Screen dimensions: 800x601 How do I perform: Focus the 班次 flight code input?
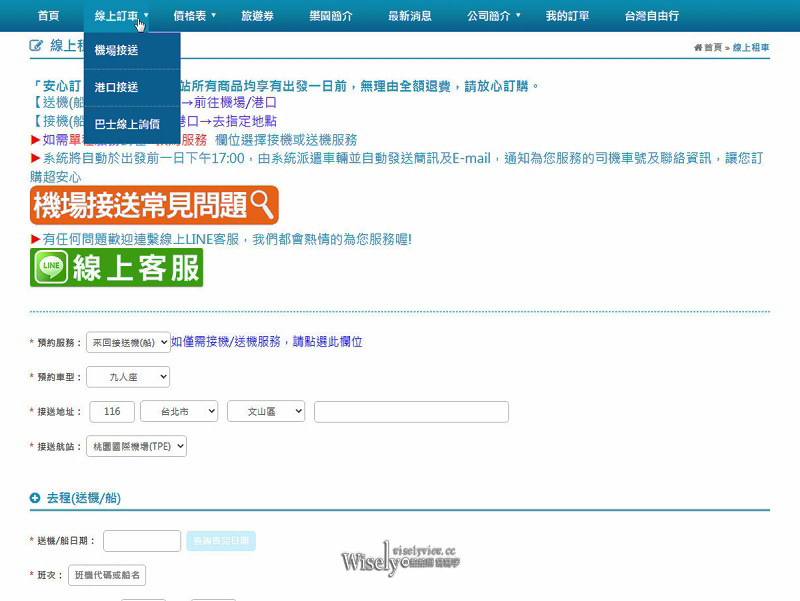click(107, 576)
